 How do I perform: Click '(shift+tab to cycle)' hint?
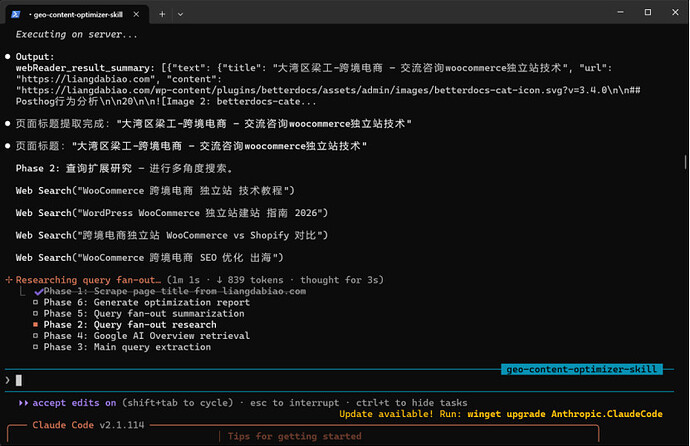178,403
